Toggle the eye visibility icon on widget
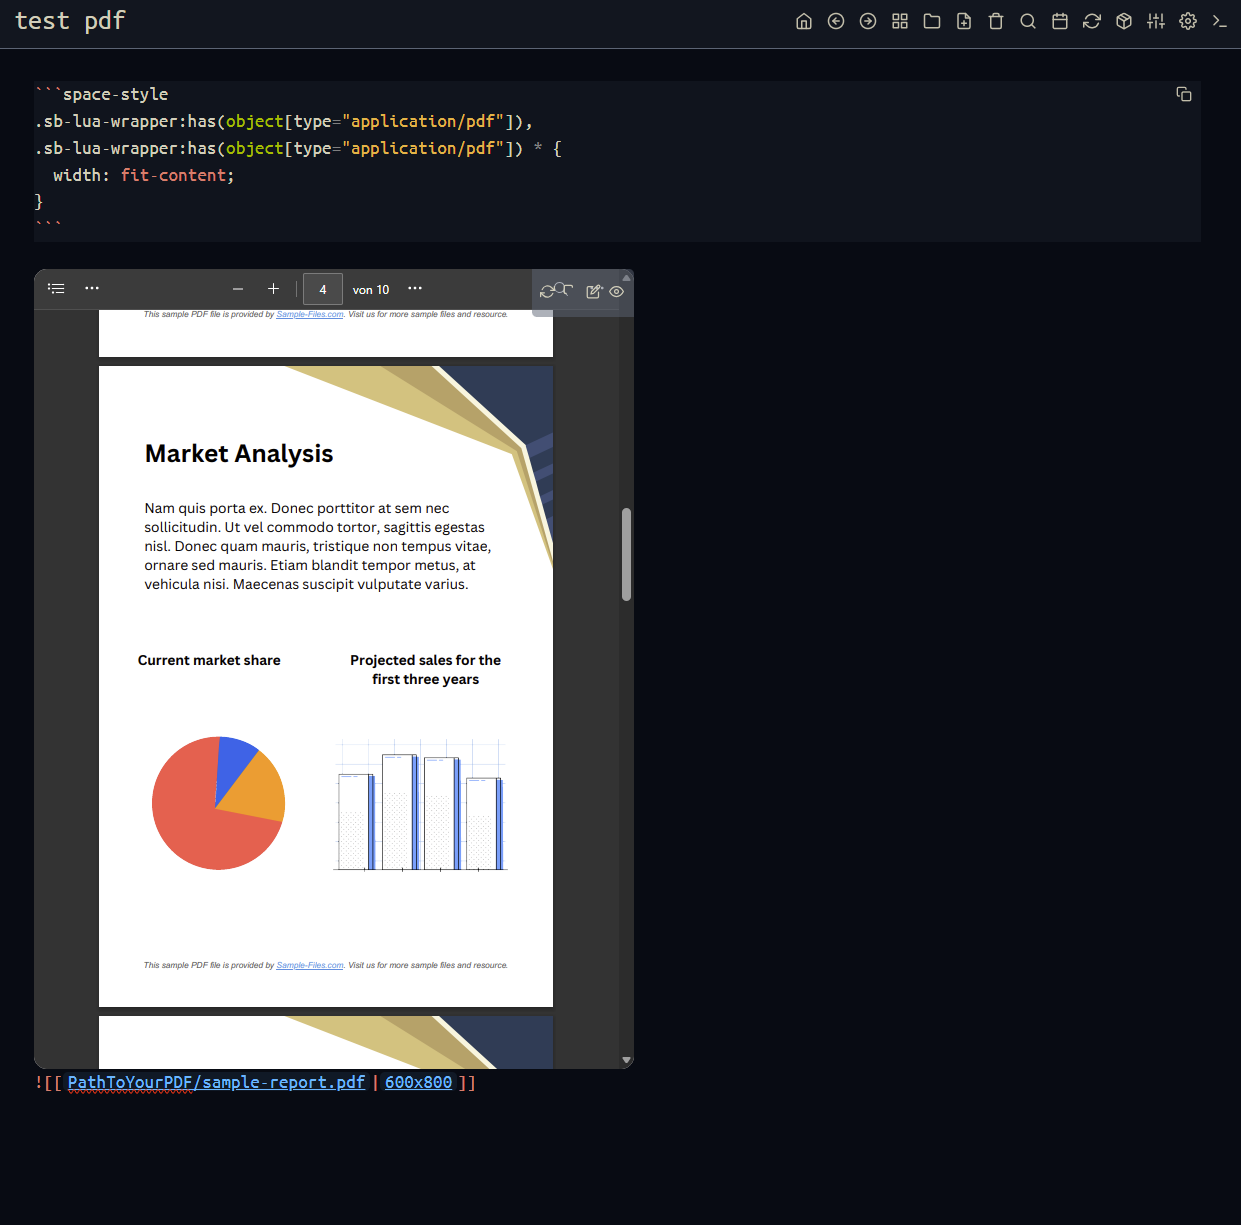This screenshot has height=1225, width=1241. pyautogui.click(x=617, y=292)
